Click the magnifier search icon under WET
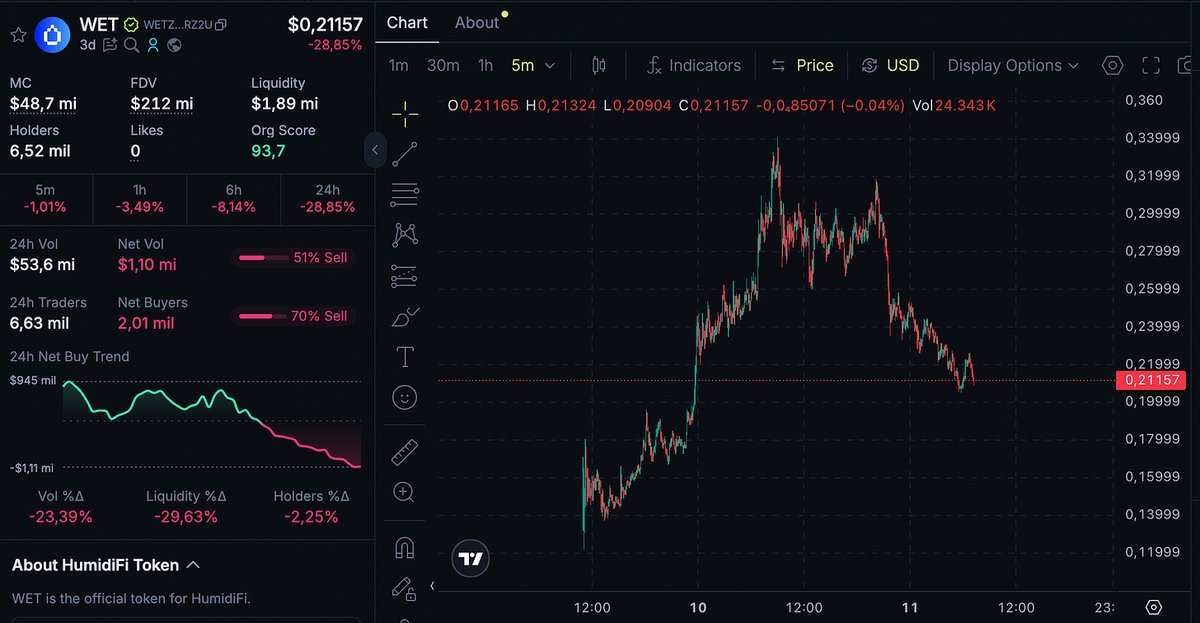The width and height of the screenshot is (1200, 623). pos(132,45)
